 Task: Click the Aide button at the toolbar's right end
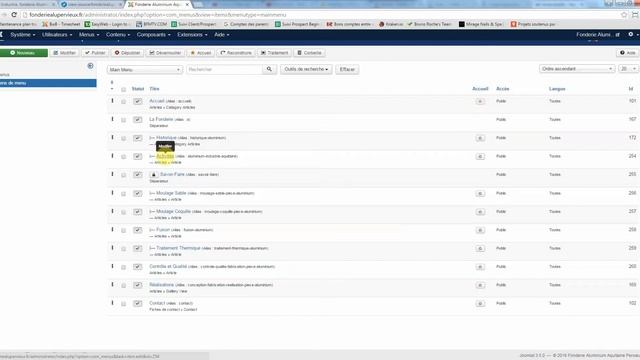point(627,53)
